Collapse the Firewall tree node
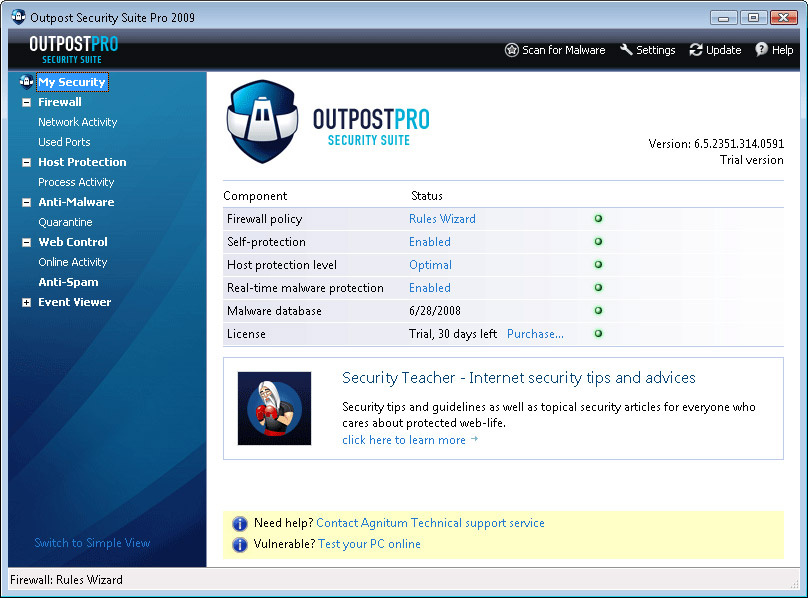This screenshot has height=598, width=808. point(26,102)
